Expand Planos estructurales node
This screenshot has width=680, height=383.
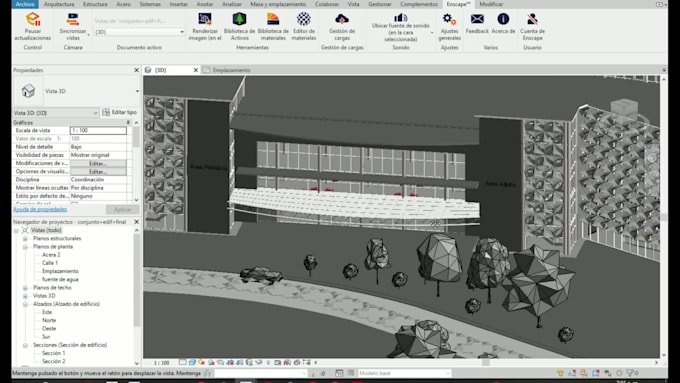click(25, 239)
